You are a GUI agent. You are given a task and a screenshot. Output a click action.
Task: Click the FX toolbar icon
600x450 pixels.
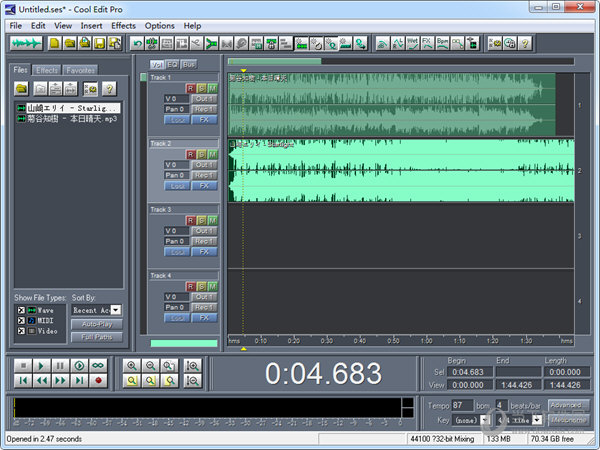tap(427, 44)
